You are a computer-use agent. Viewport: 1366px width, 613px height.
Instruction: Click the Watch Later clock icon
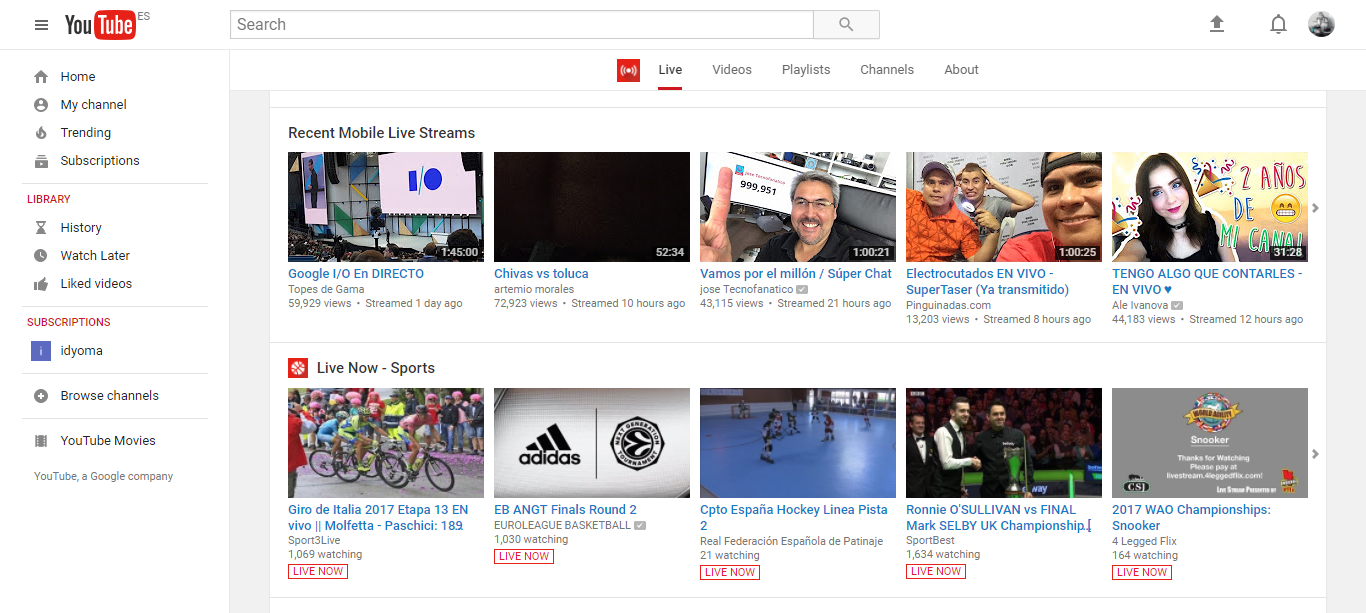[41, 256]
